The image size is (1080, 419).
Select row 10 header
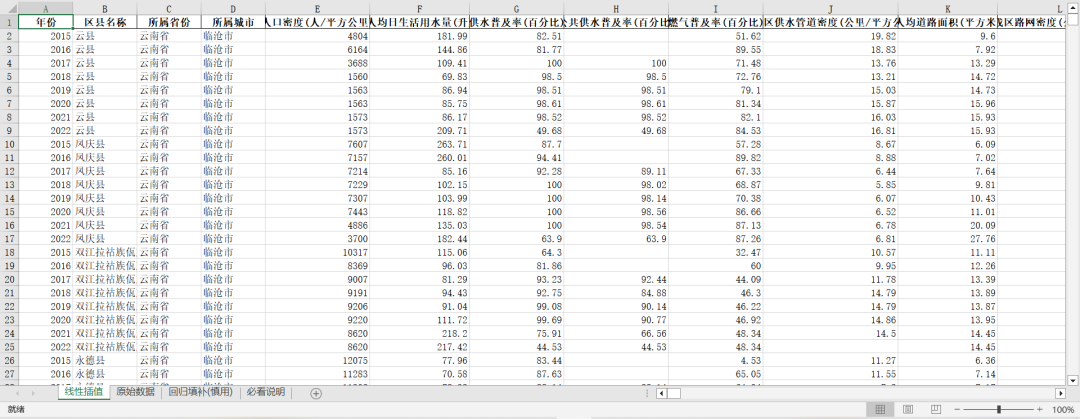point(8,144)
